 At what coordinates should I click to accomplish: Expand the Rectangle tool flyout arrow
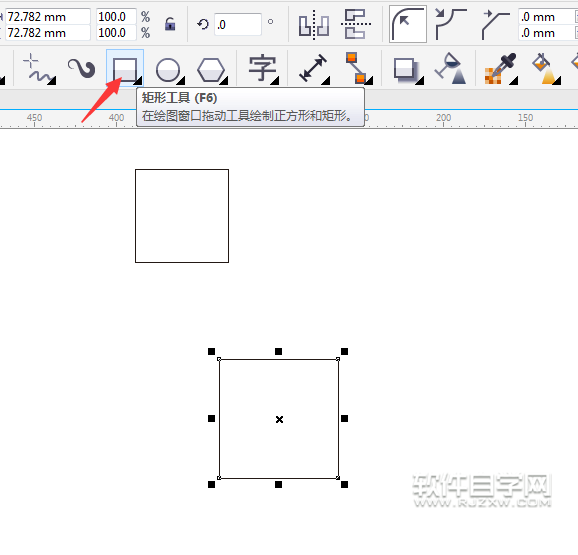[x=138, y=81]
